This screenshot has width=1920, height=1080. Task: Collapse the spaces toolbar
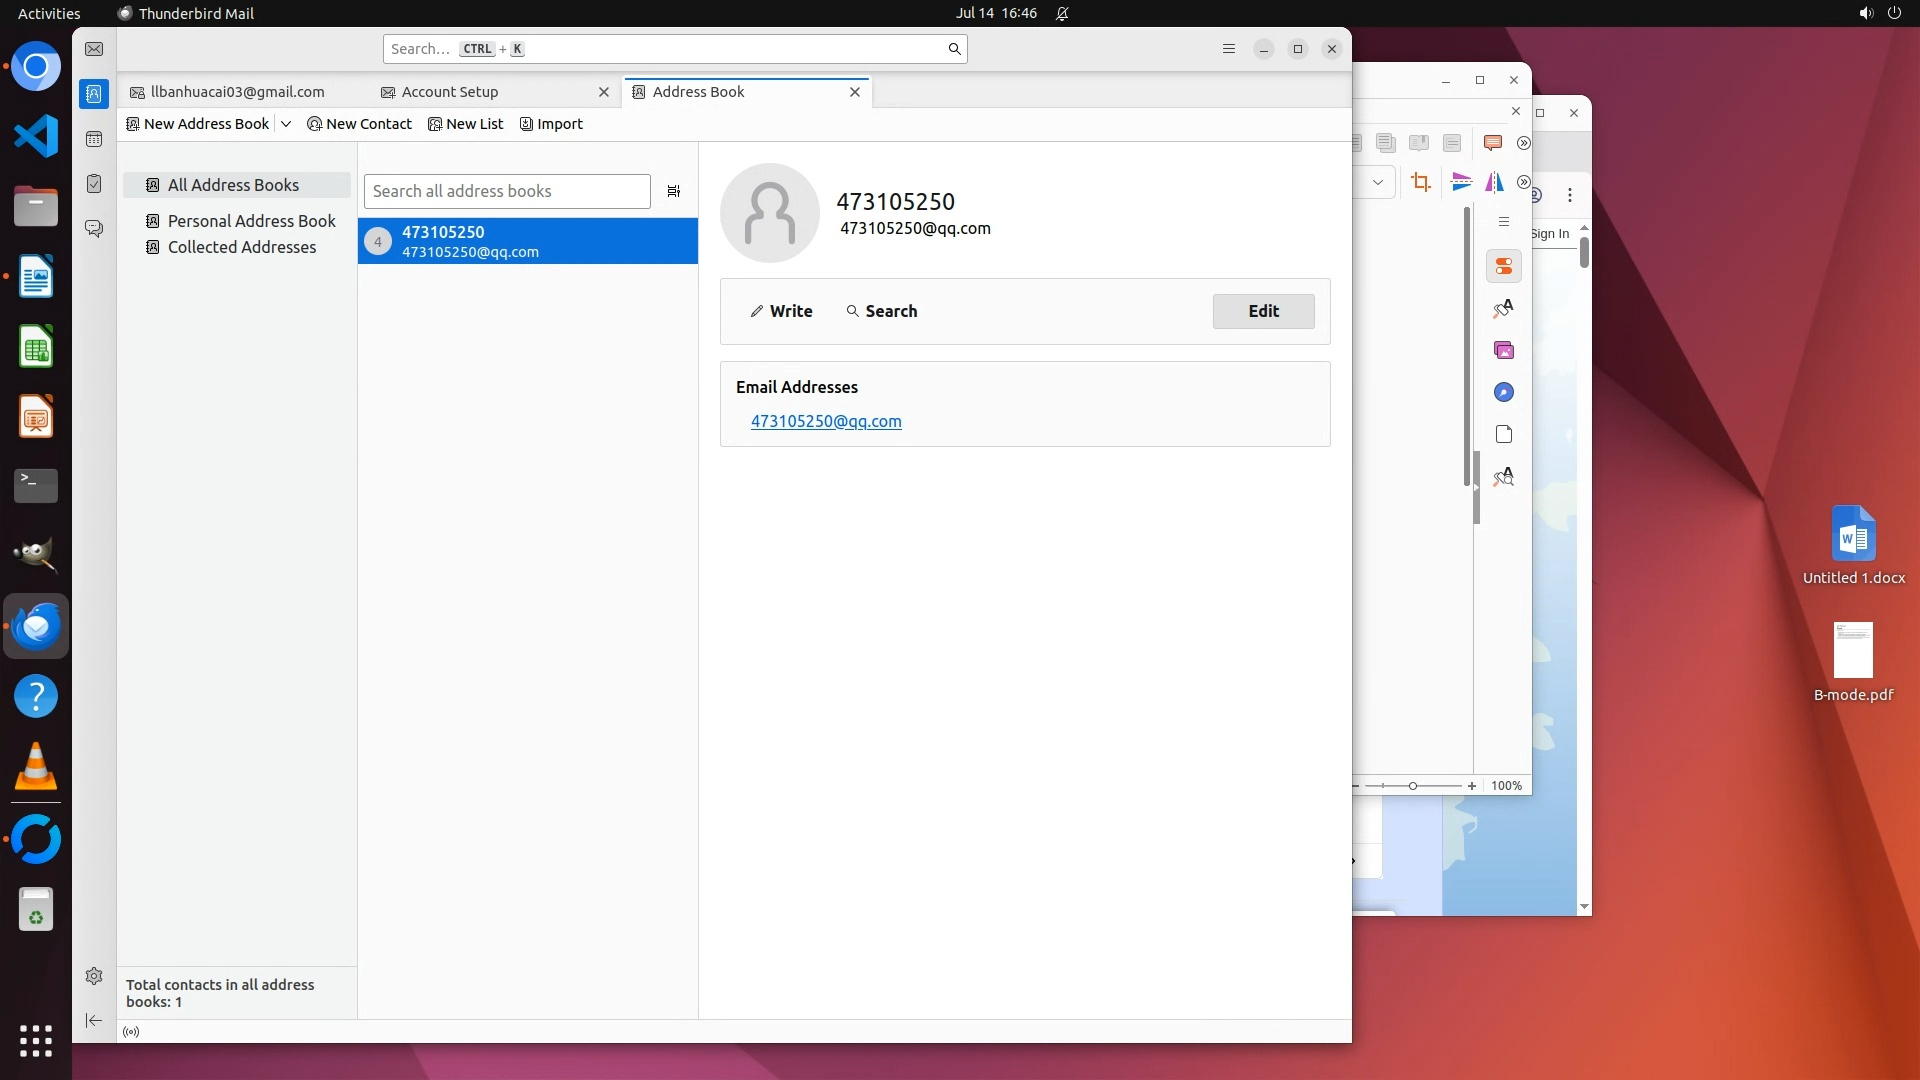point(94,1020)
